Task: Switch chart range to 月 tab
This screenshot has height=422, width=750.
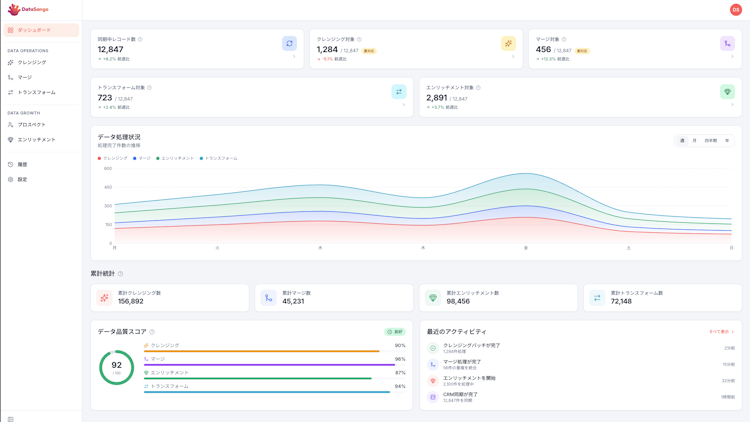Action: [x=695, y=141]
